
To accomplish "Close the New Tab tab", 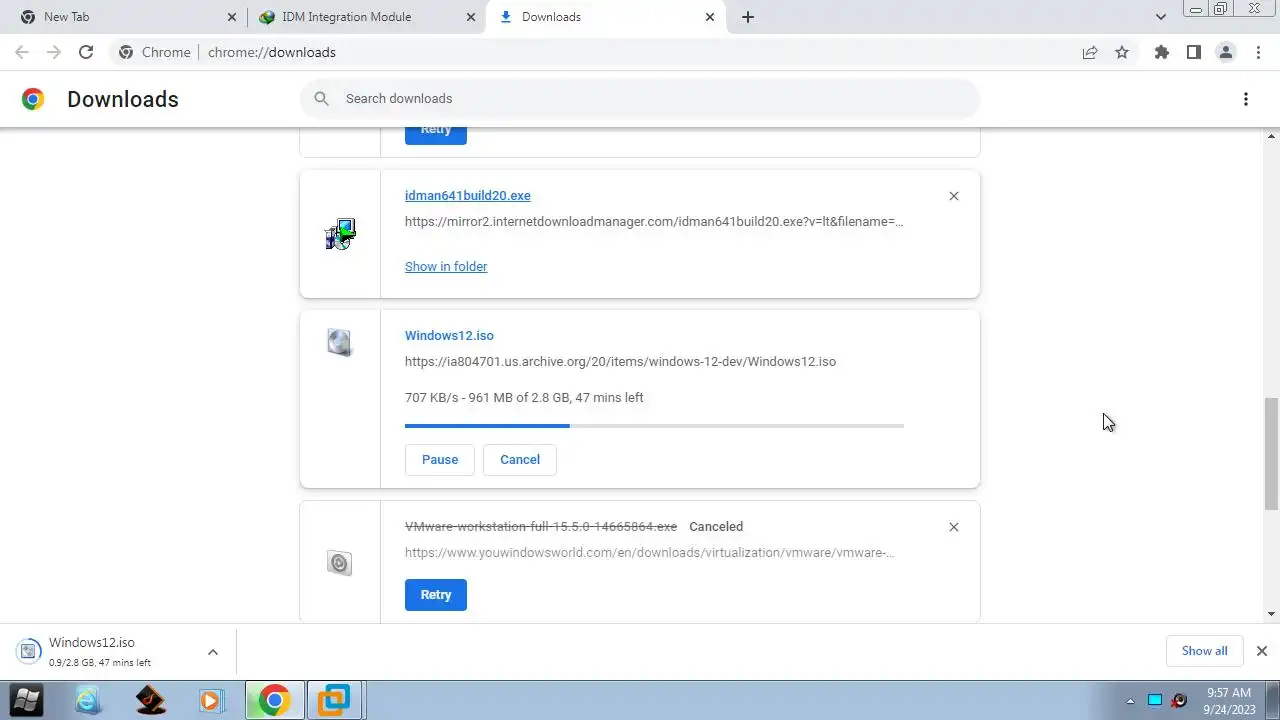I will [x=232, y=17].
